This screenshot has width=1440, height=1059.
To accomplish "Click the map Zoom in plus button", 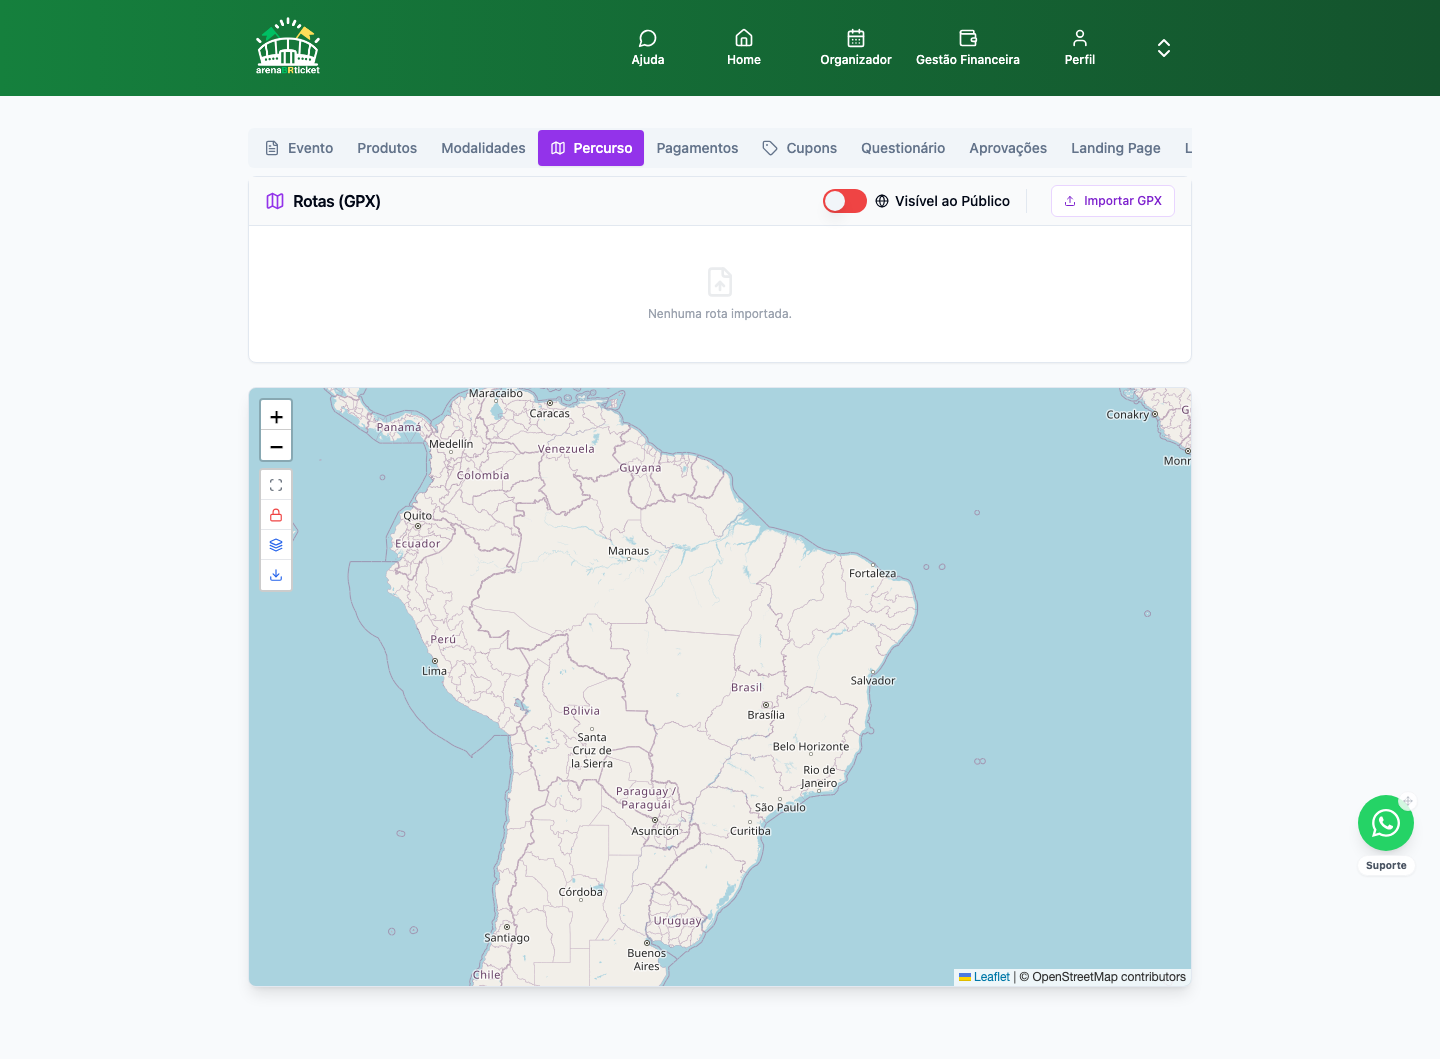I will pos(276,416).
